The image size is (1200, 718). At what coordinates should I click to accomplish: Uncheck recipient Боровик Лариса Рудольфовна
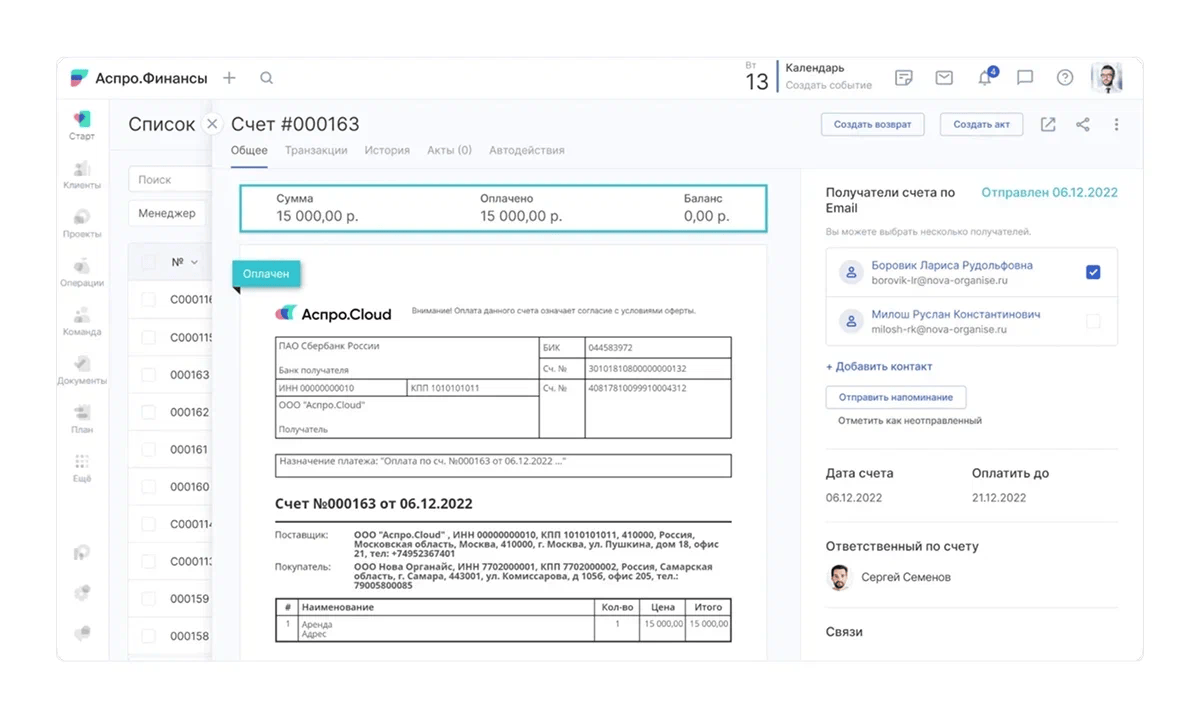pyautogui.click(x=1093, y=272)
